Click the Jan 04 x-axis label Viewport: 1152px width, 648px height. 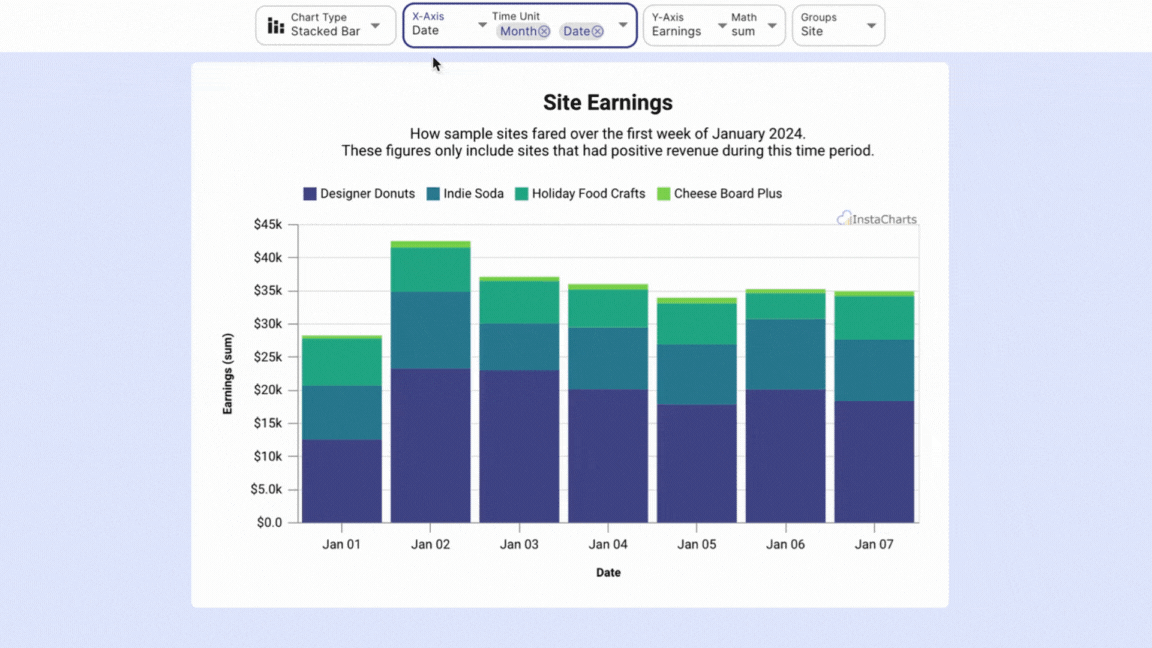608,544
